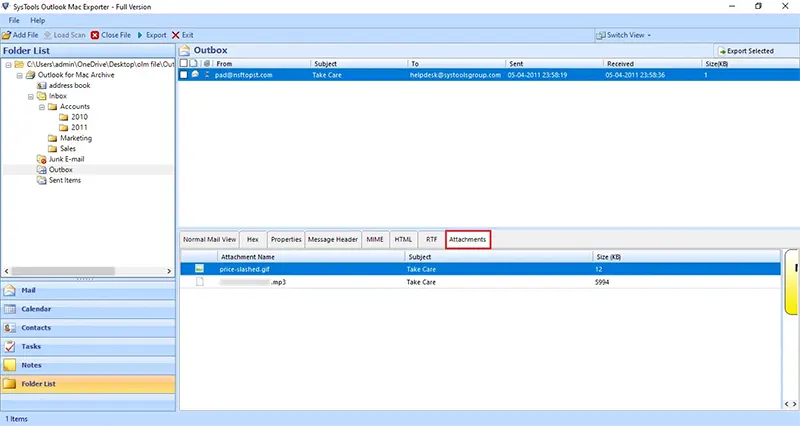Click the Take Care subject in mail list
Screen dimensions: 800x426
click(x=327, y=75)
